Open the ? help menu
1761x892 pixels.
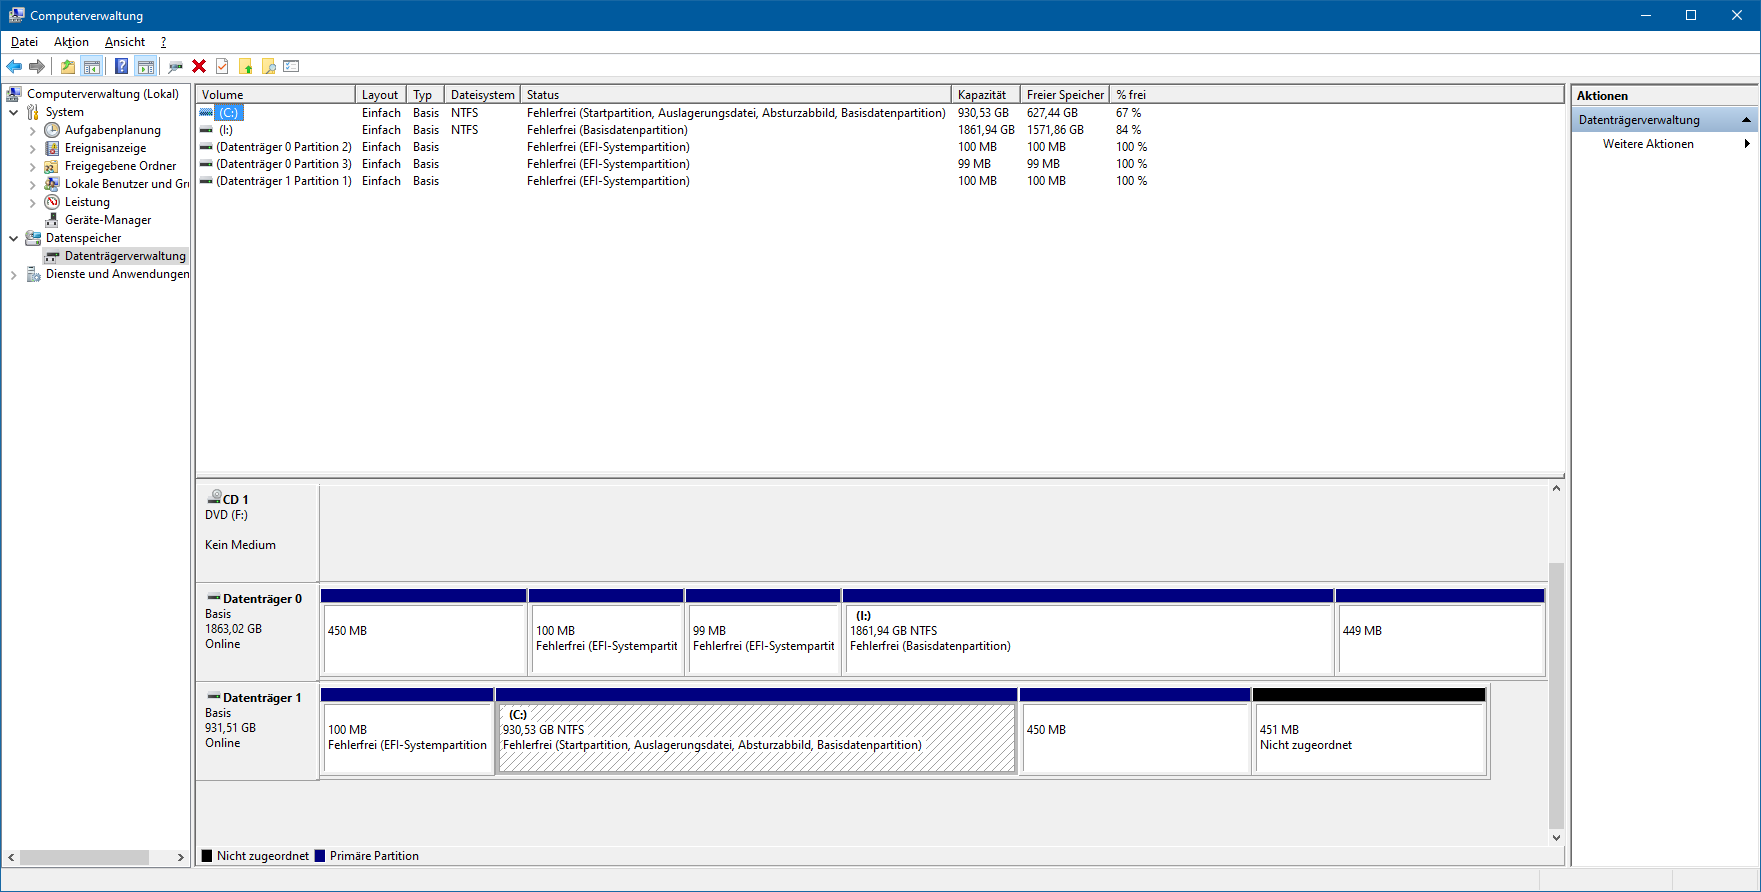click(x=163, y=42)
